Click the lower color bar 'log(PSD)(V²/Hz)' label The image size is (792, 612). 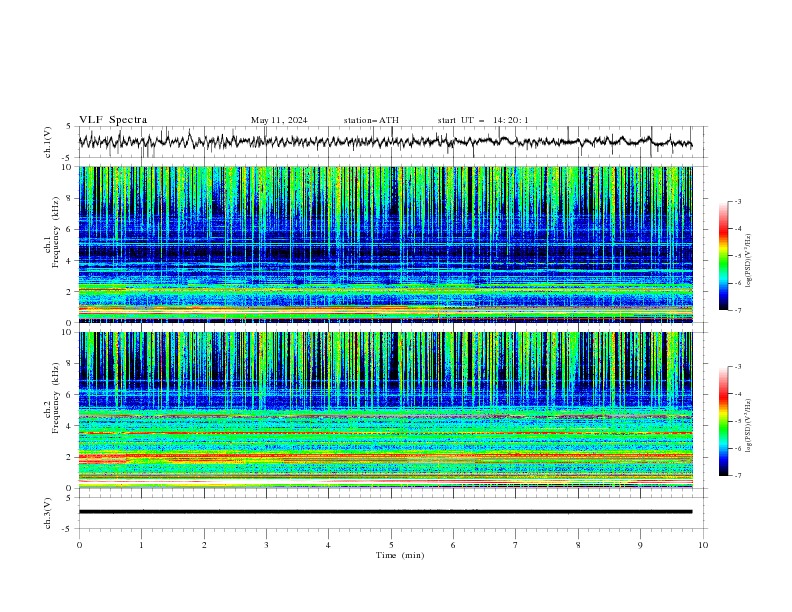point(748,426)
